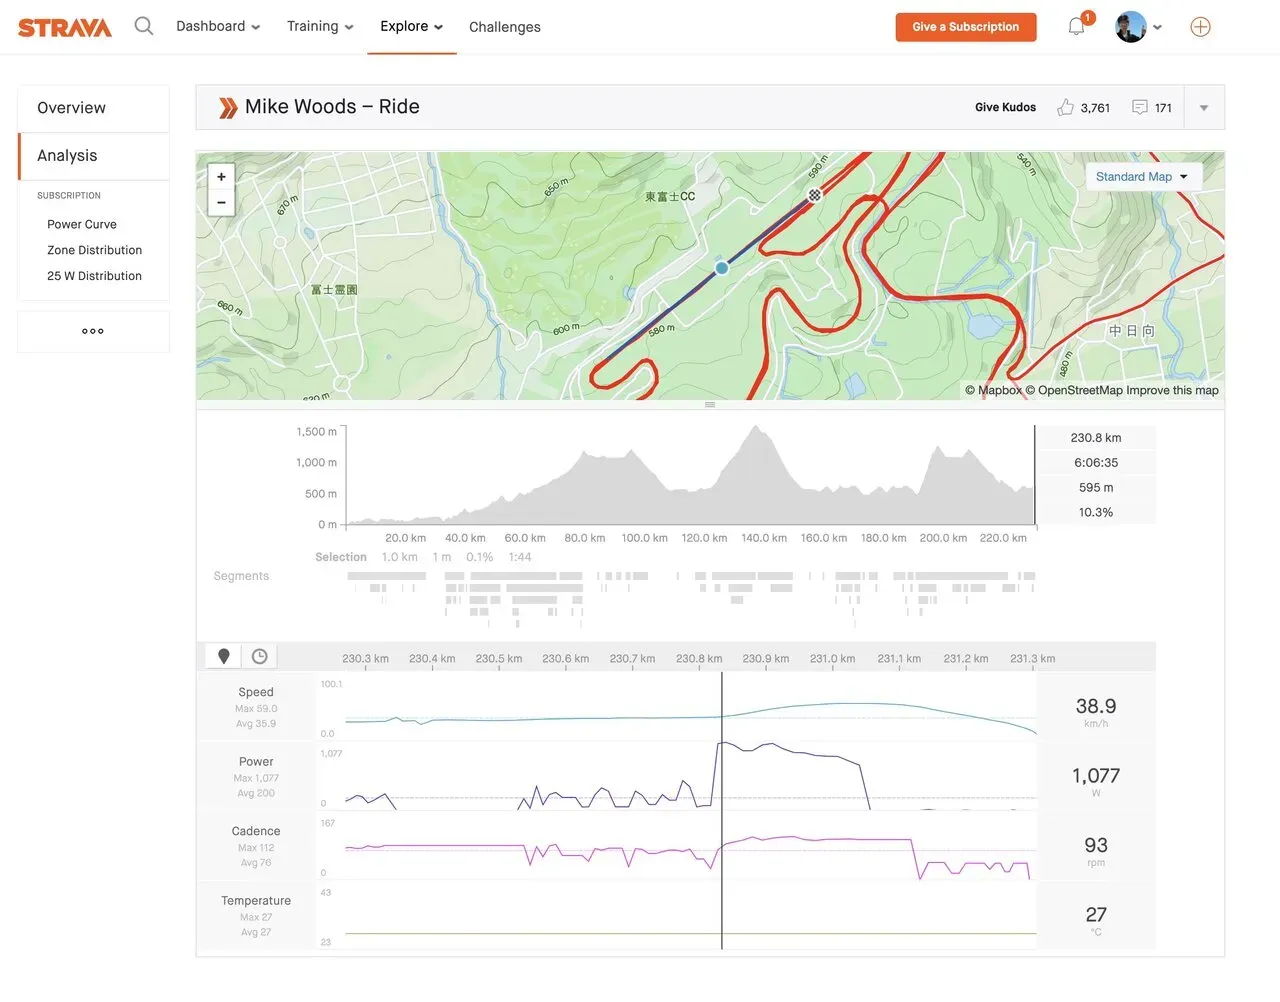Open the search magnifier icon
The image size is (1280, 1002).
pos(144,26)
